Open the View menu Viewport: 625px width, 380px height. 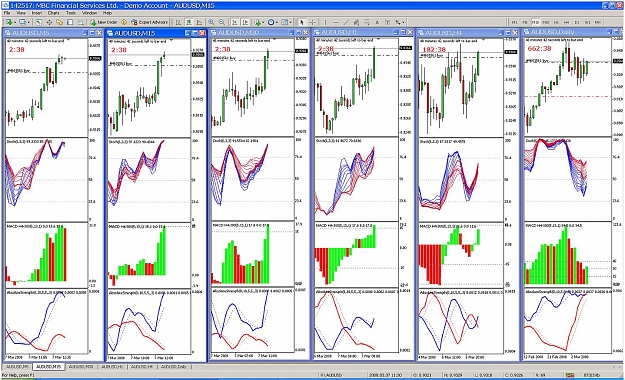[21, 13]
